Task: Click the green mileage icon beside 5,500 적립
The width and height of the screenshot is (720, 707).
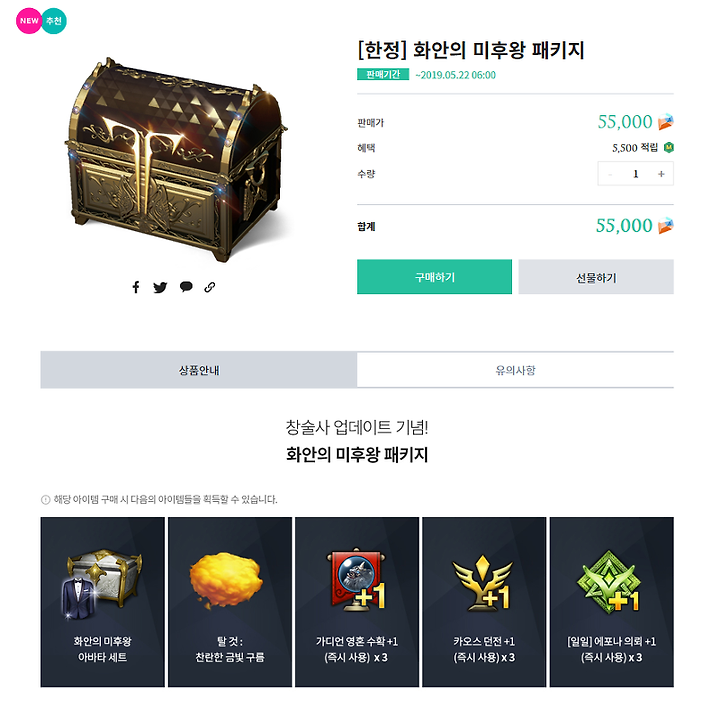Action: pyautogui.click(x=669, y=147)
